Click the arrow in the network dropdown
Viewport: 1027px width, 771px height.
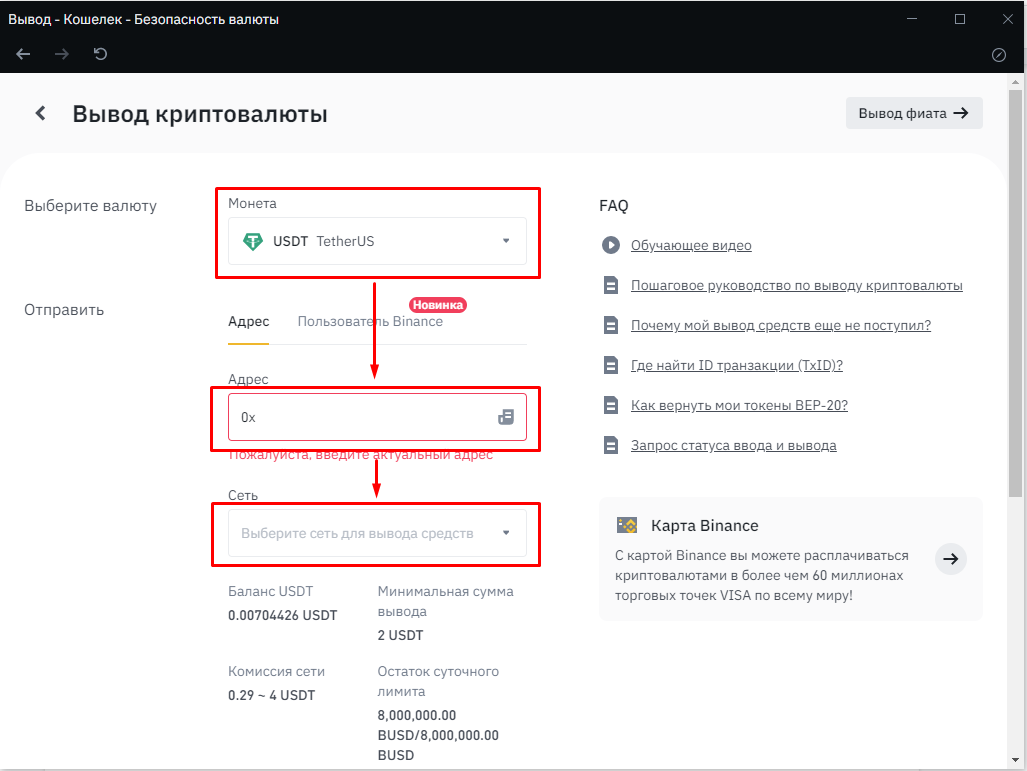pos(506,533)
